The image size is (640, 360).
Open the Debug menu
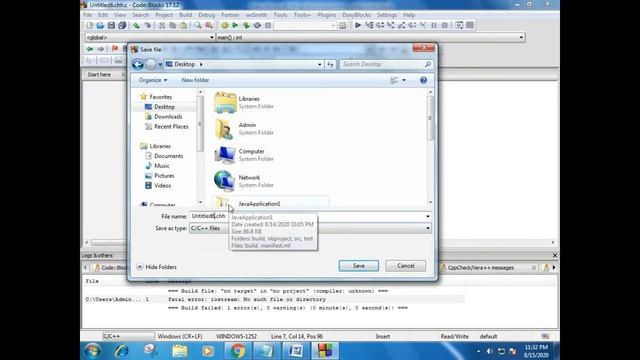point(206,15)
